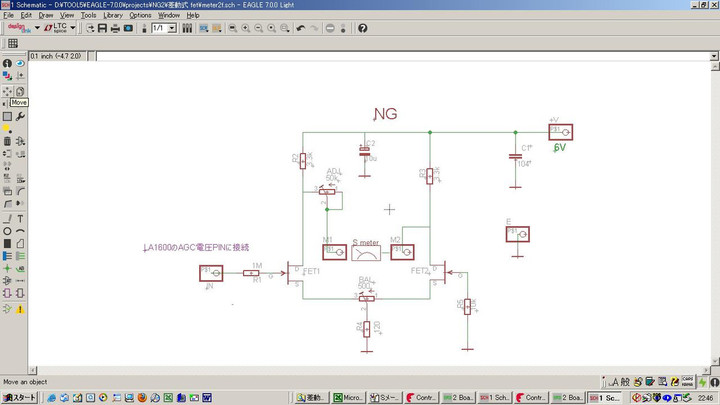Screen dimensions: 720x405
Task: Open the Library menu
Action: tap(113, 15)
